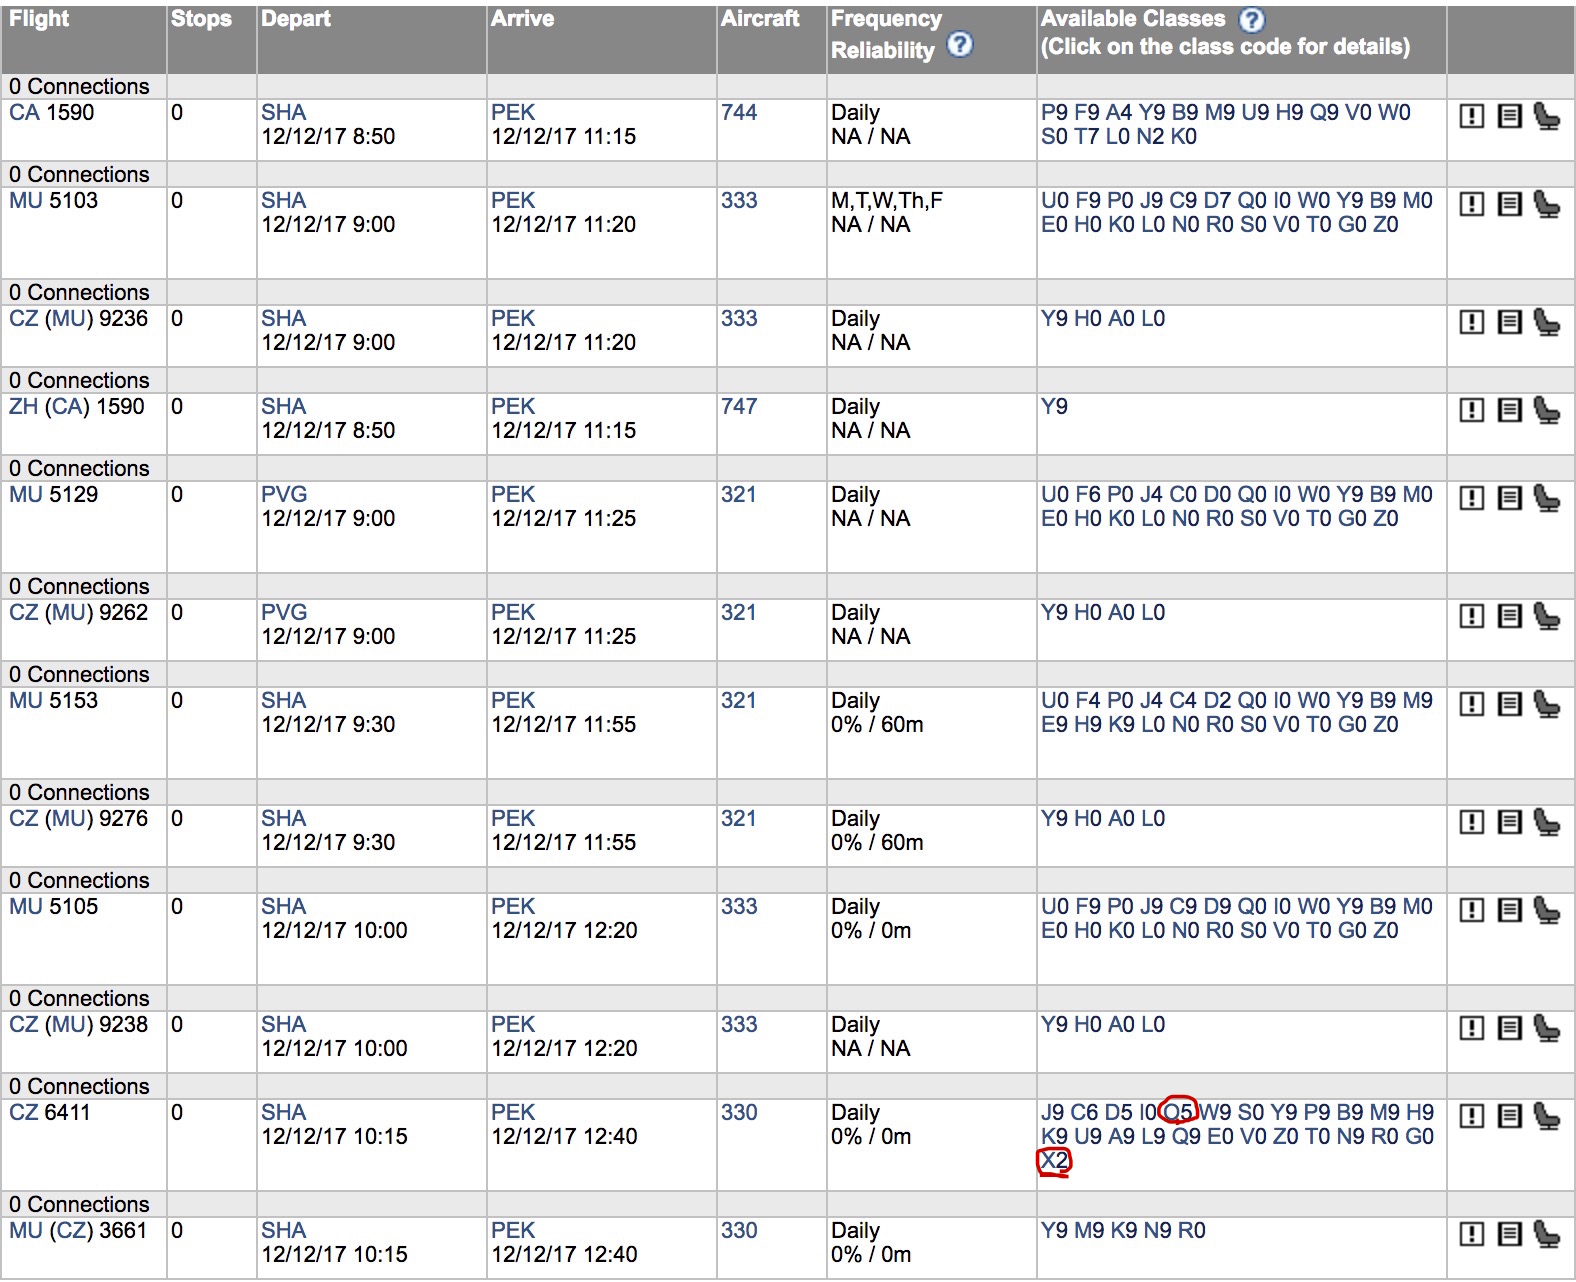The image size is (1576, 1282).
Task: Open seat map for MU 5103
Action: point(1546,204)
